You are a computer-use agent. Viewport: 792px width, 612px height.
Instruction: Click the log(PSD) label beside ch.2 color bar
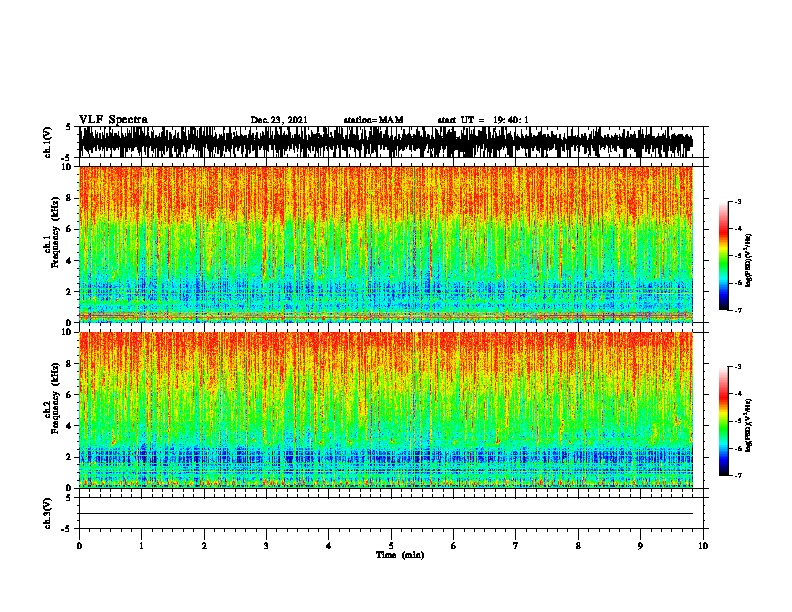tap(749, 425)
